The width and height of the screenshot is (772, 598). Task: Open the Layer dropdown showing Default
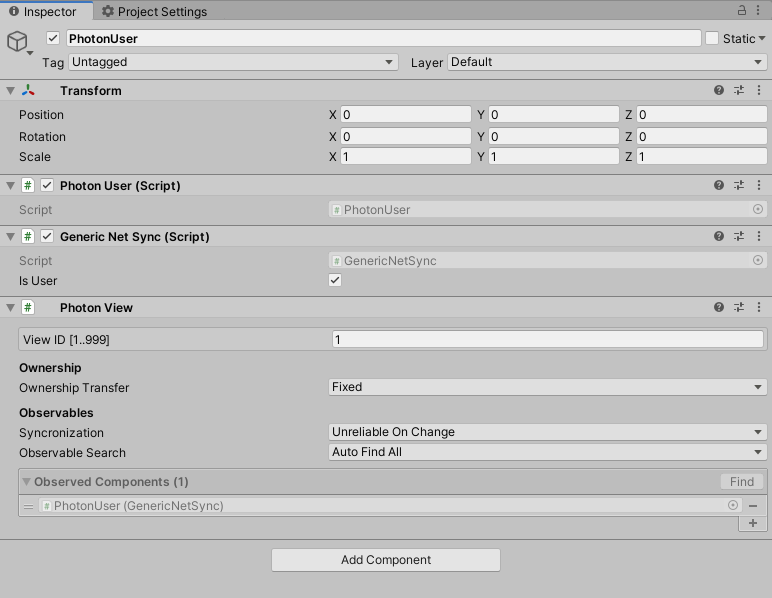[x=607, y=62]
